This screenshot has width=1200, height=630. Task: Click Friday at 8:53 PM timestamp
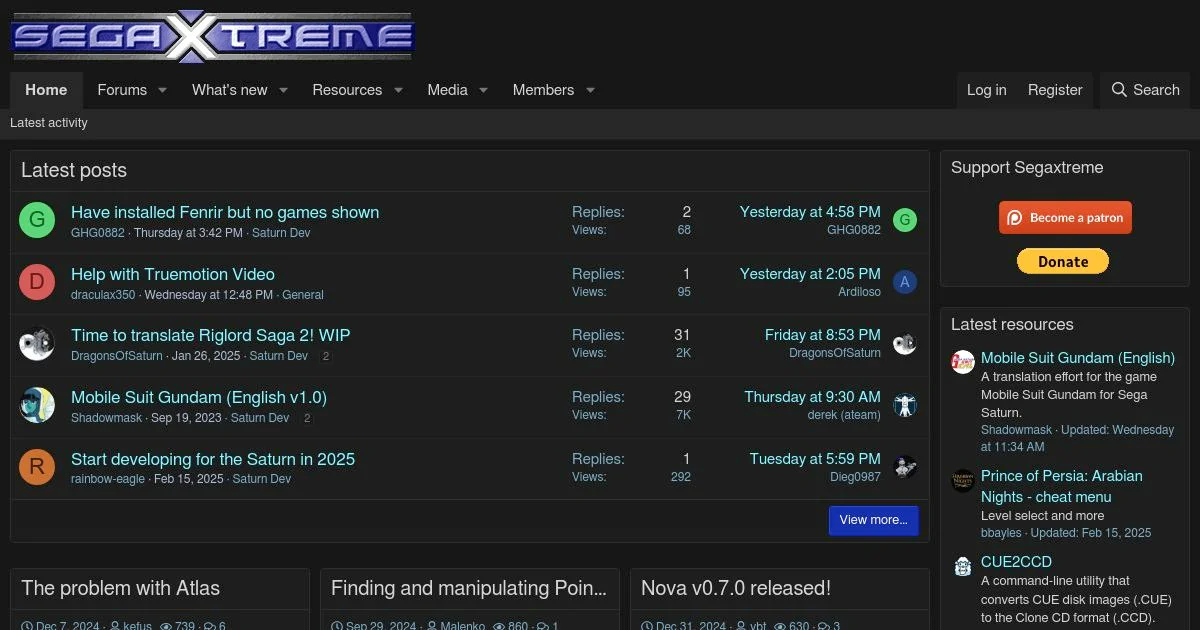point(823,335)
